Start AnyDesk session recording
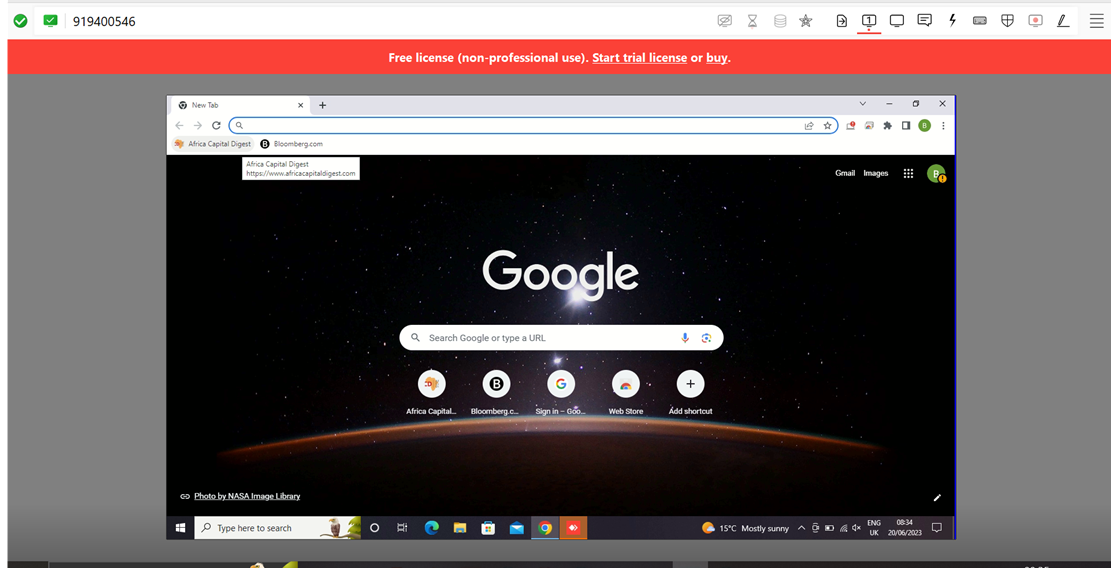 [x=1035, y=21]
